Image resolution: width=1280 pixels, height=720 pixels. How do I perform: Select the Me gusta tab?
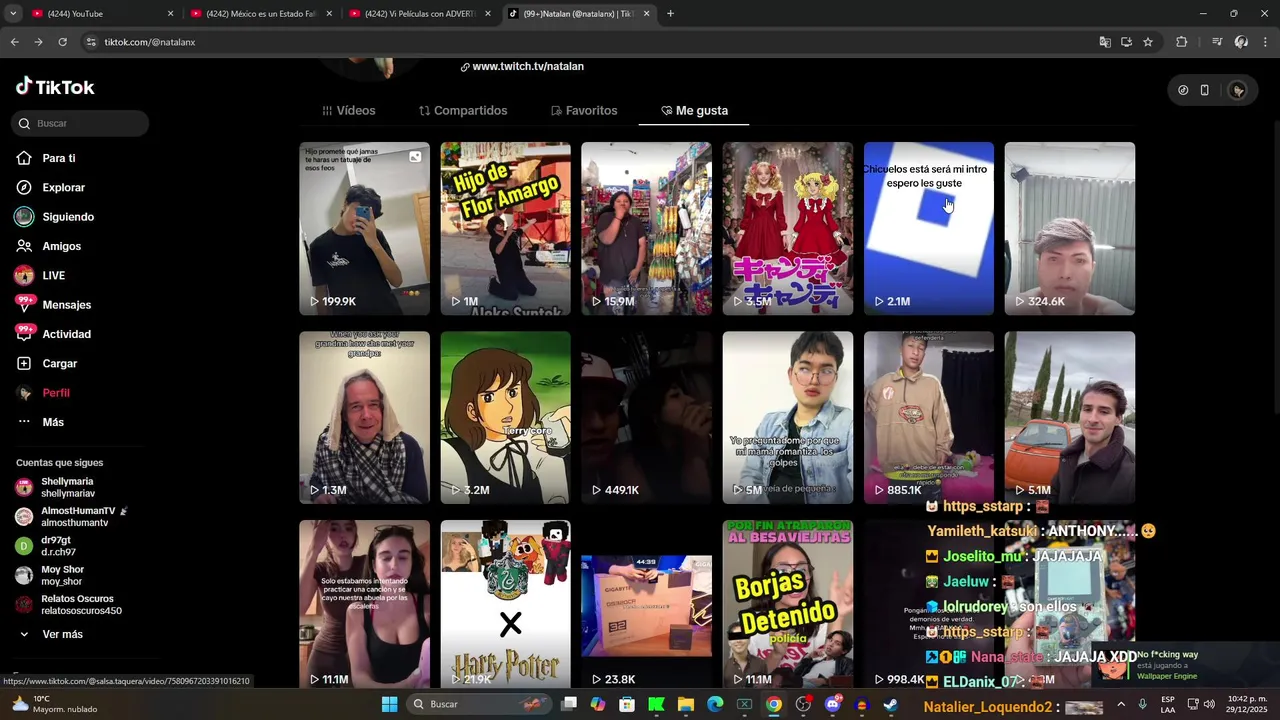pyautogui.click(x=694, y=110)
